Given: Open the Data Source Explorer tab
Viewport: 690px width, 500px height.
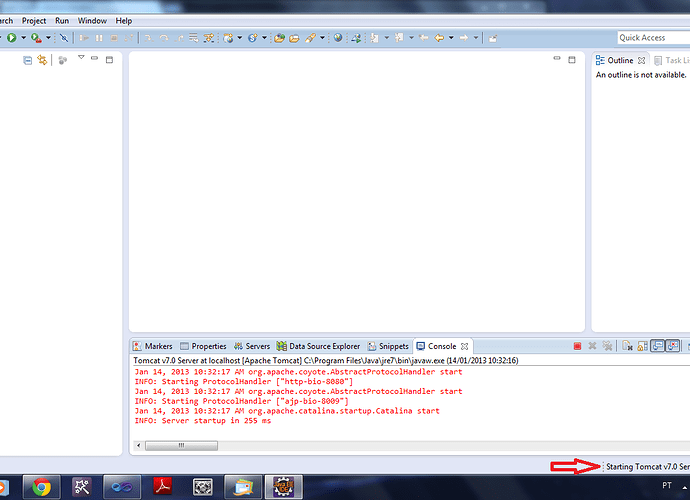Looking at the screenshot, I should pos(318,346).
